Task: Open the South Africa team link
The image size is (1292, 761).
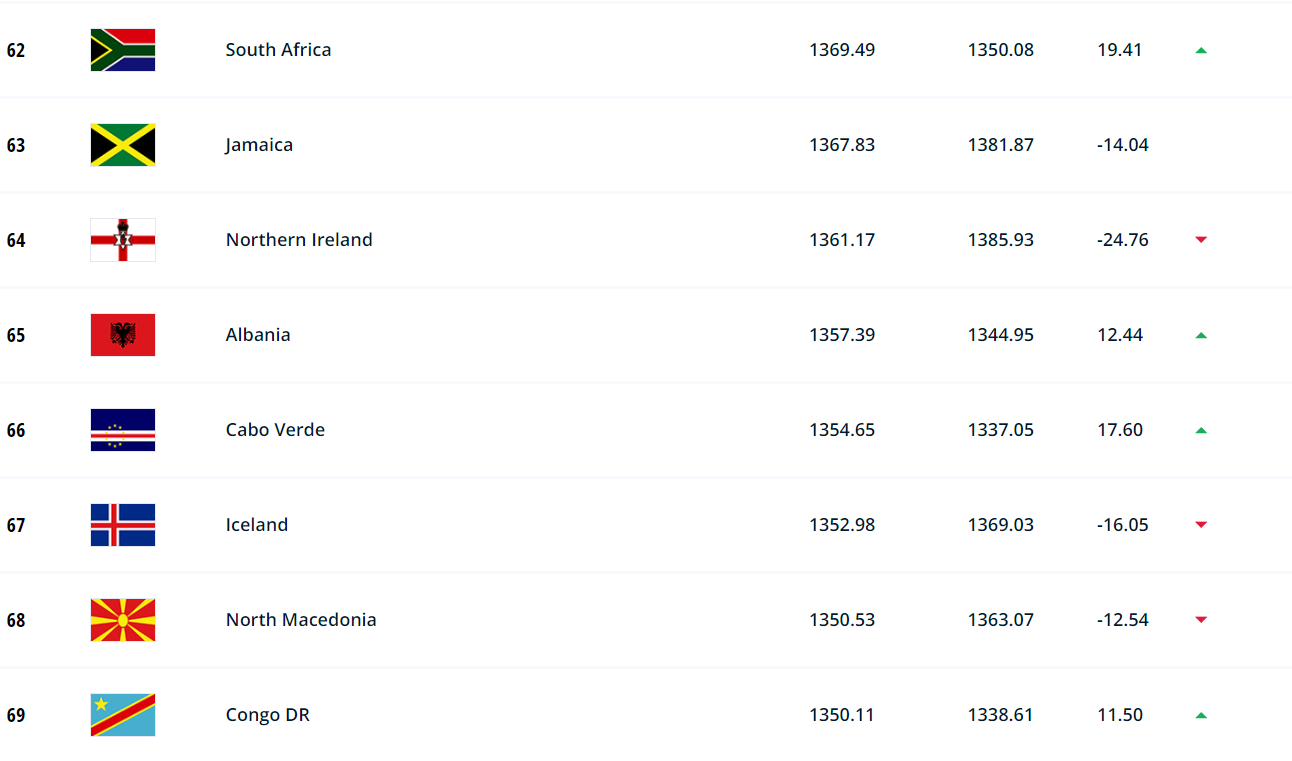Action: tap(278, 50)
